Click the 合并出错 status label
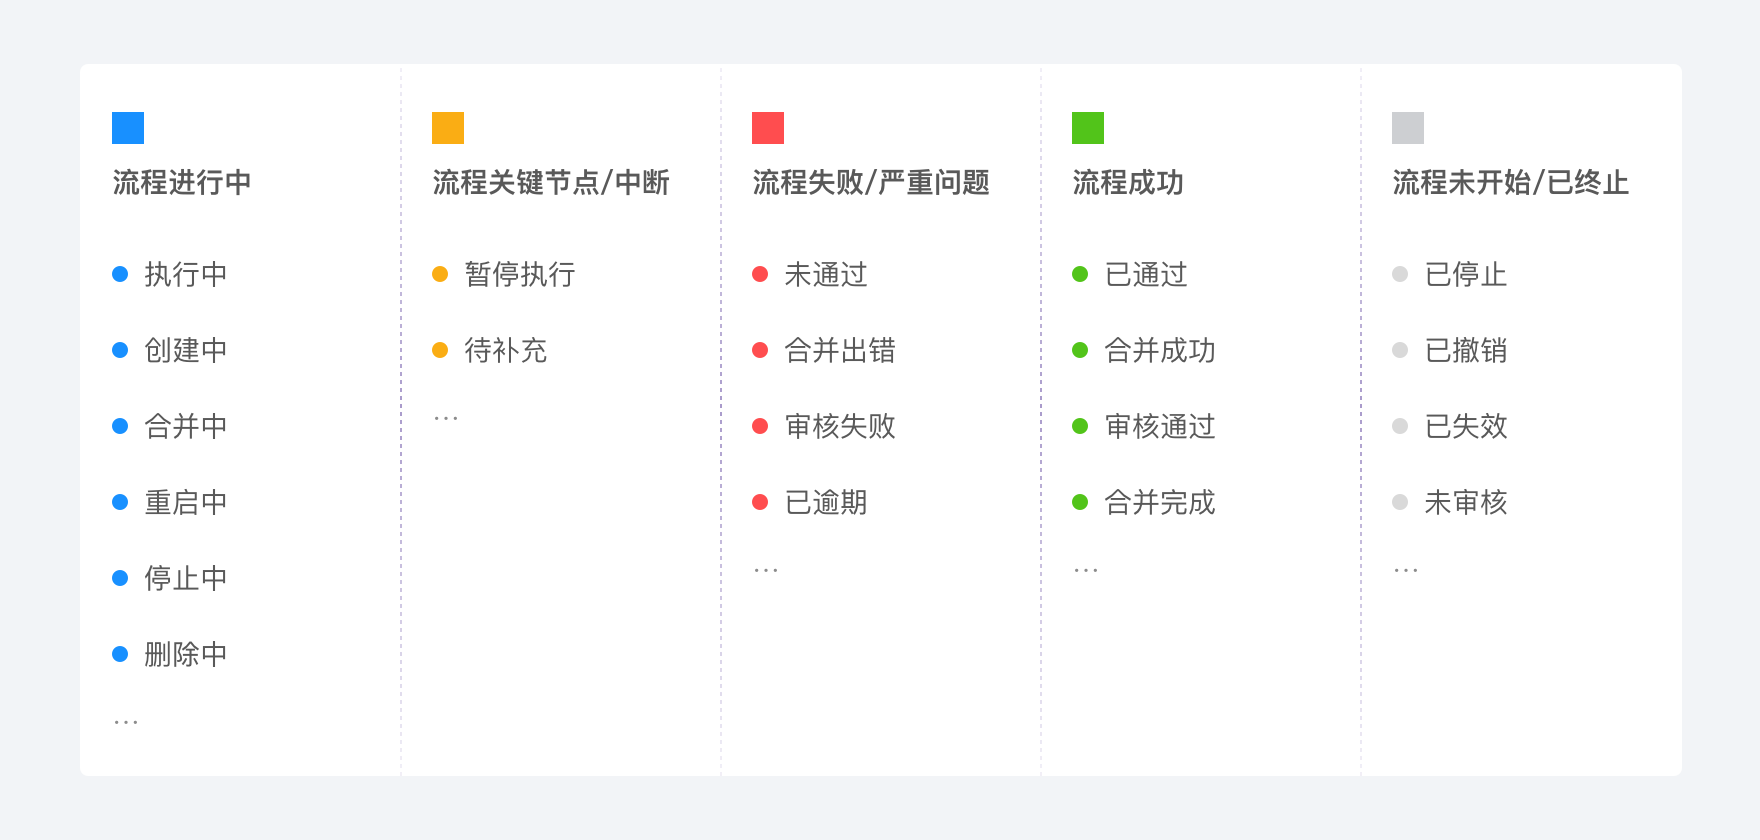This screenshot has width=1760, height=840. [840, 350]
